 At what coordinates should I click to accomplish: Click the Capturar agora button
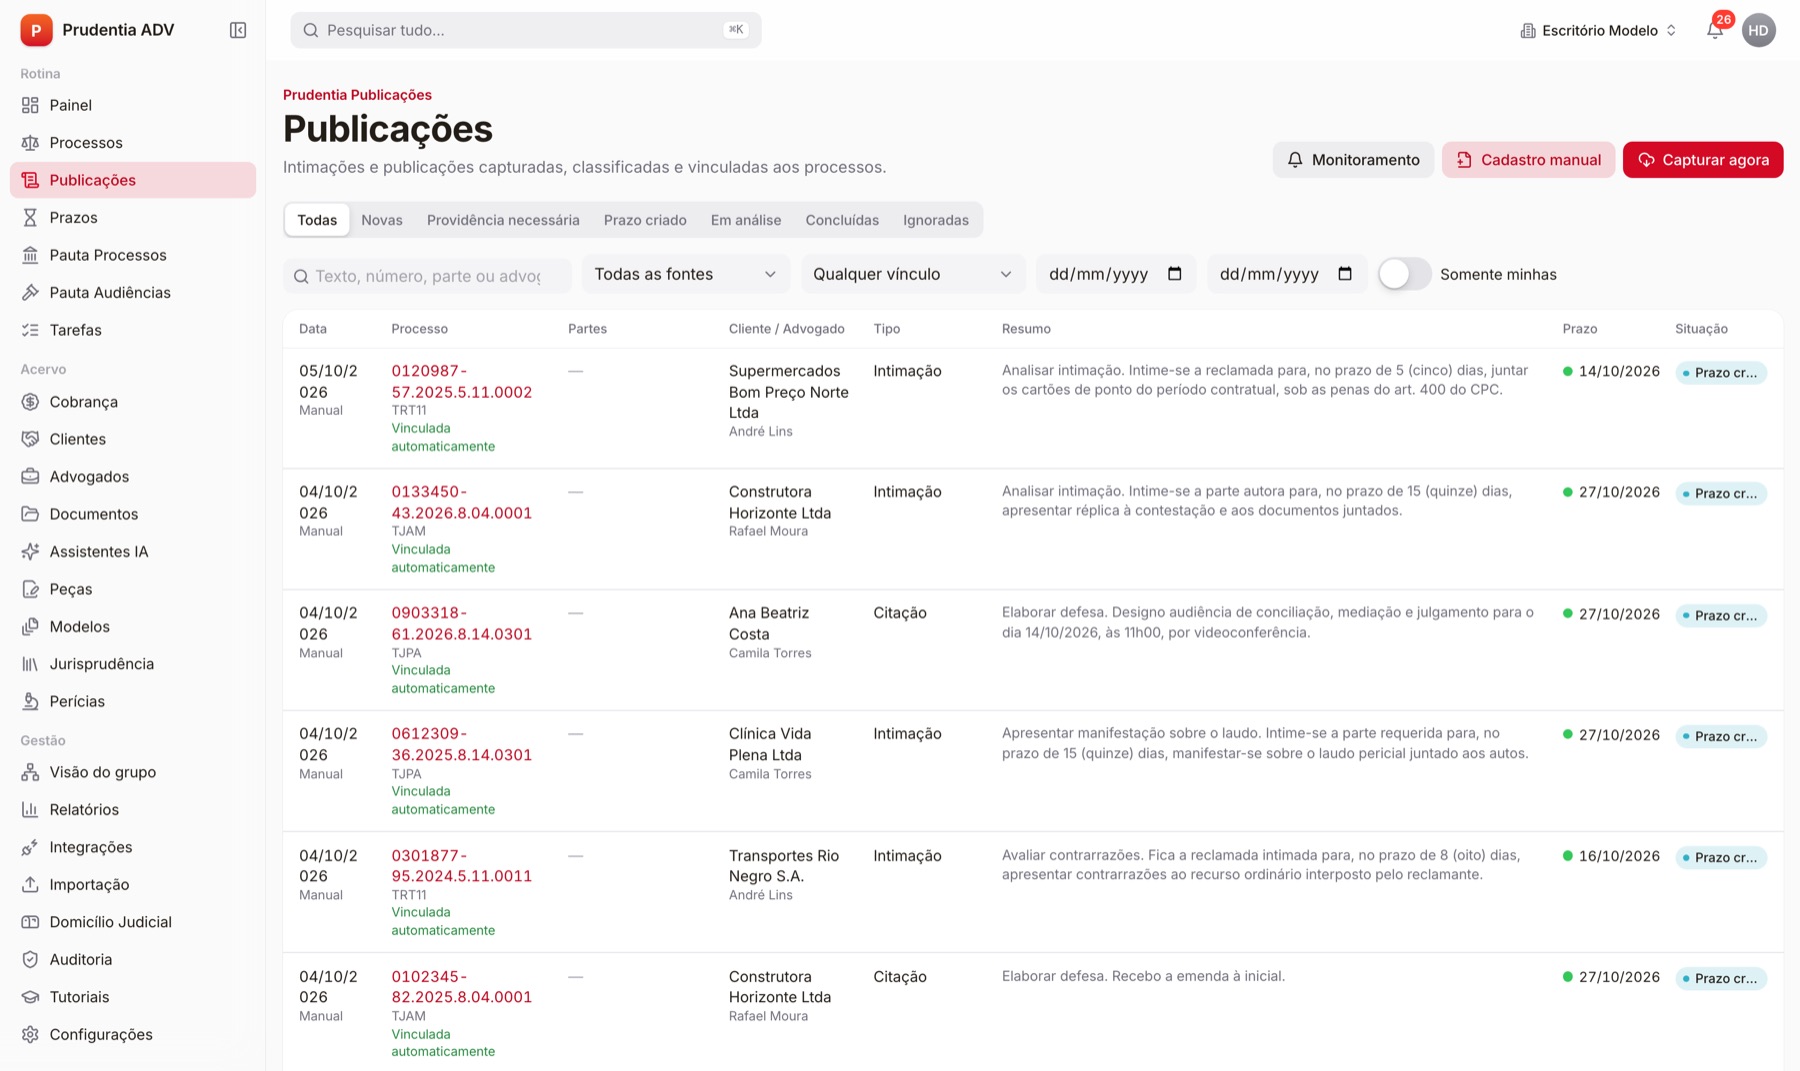coord(1703,160)
